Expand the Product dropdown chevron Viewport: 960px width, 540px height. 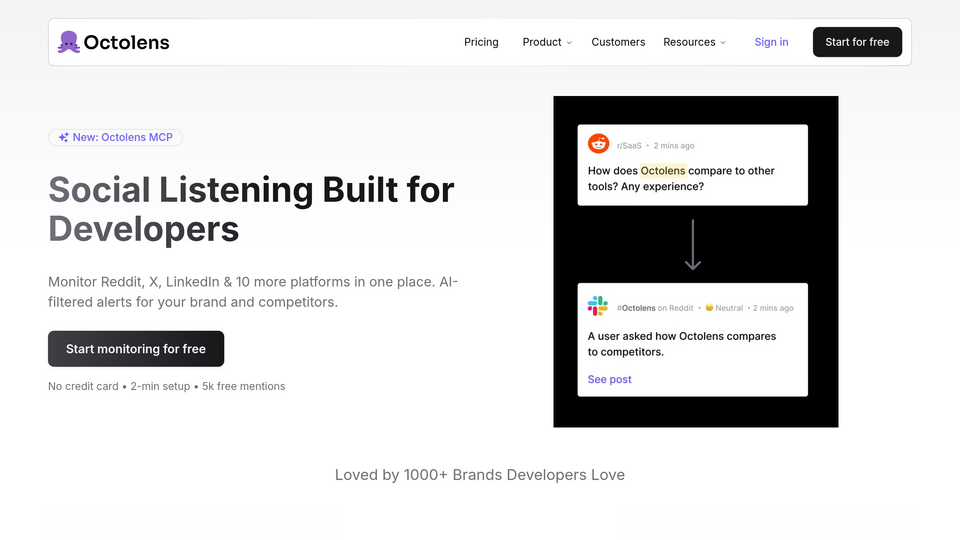tap(569, 43)
